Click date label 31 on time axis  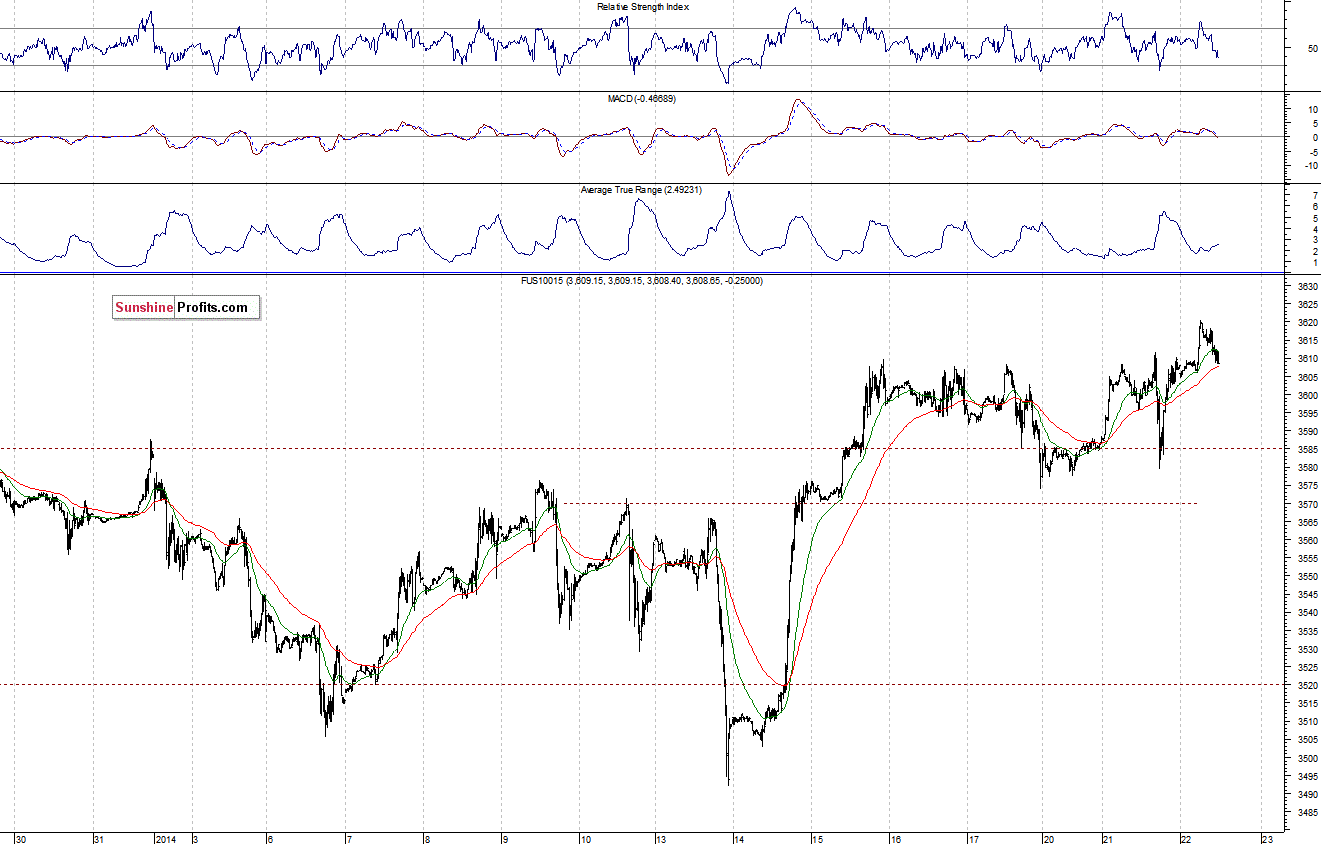[99, 838]
